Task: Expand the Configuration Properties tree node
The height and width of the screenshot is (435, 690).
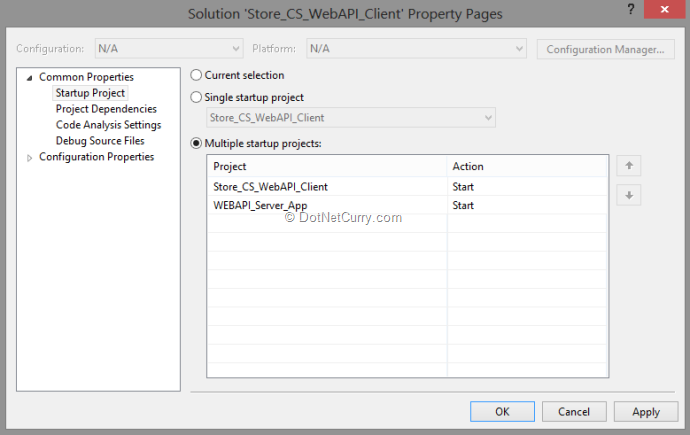Action: pos(29,158)
